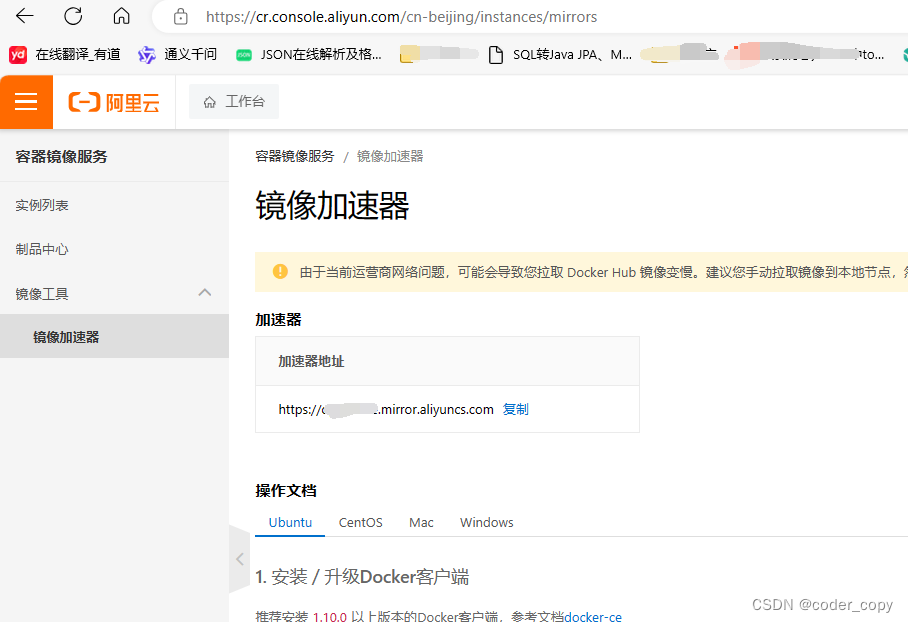Image resolution: width=908 pixels, height=622 pixels.
Task: Switch to the Ubuntu tab
Action: pos(290,522)
